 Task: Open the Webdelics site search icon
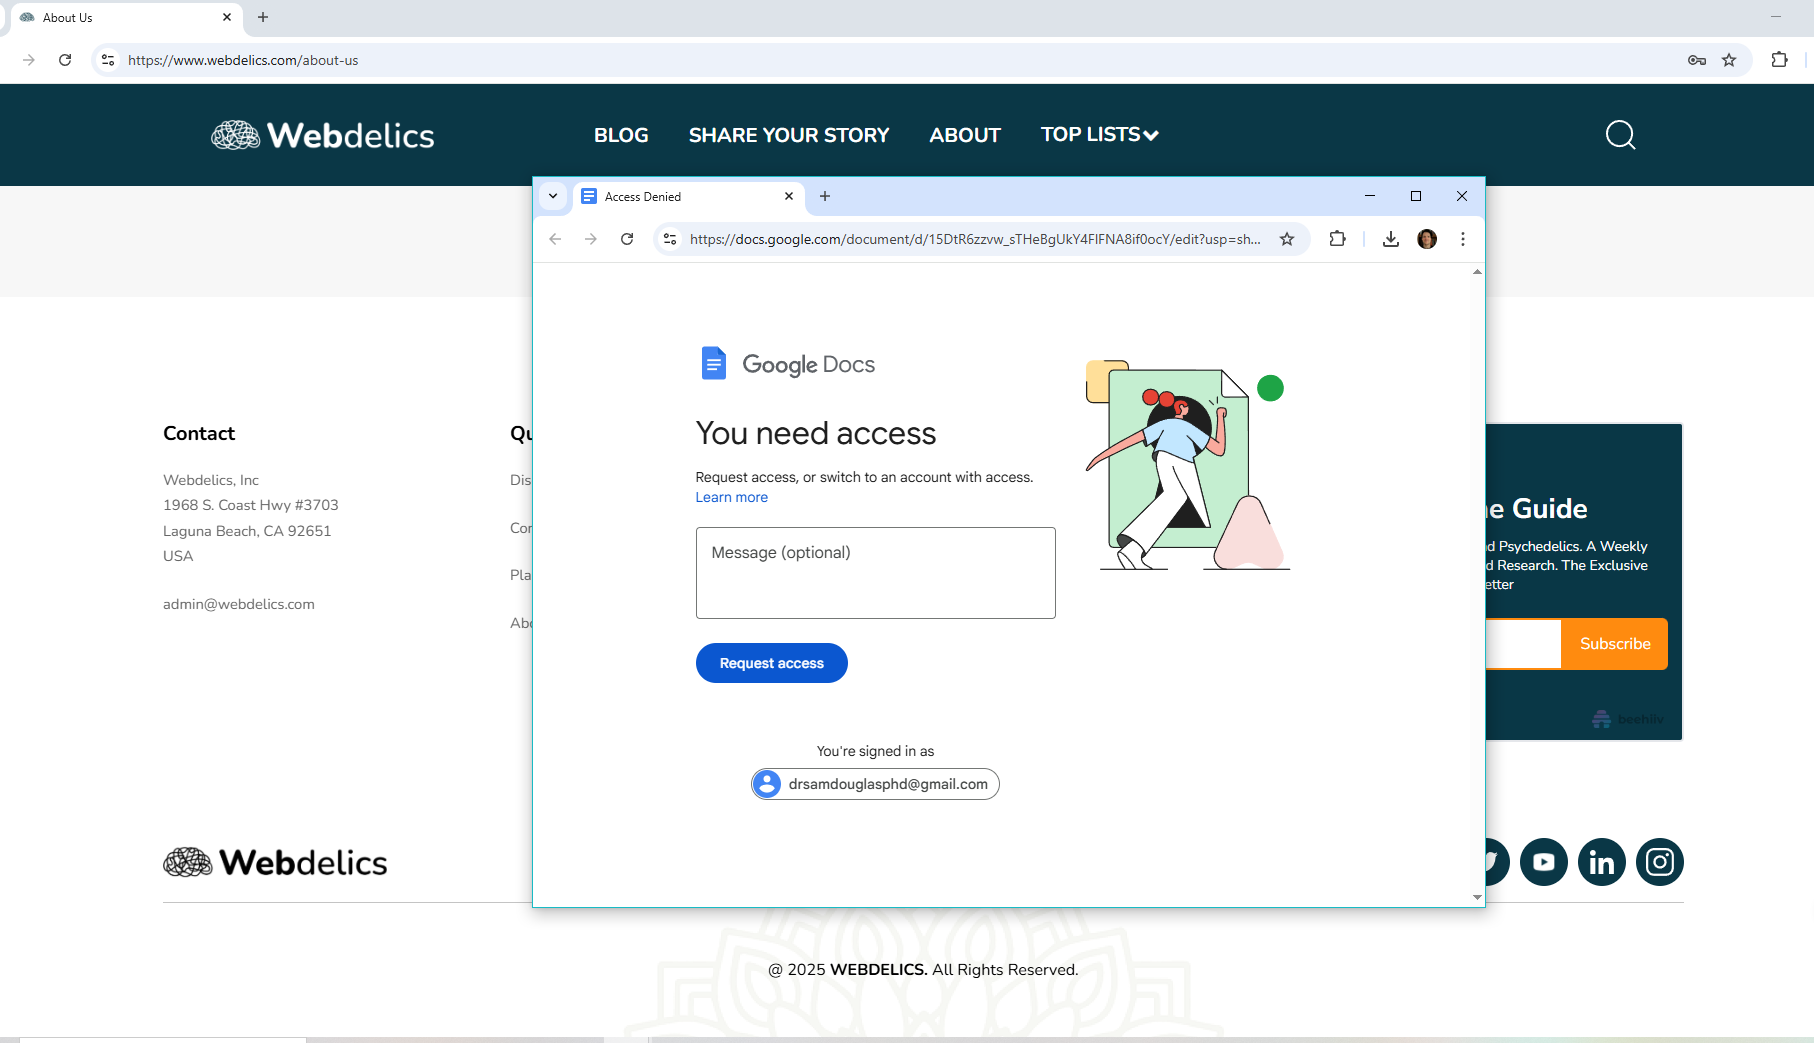tap(1620, 134)
